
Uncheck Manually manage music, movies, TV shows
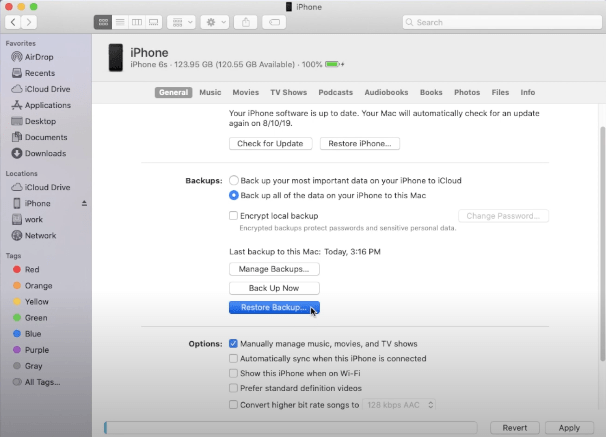click(233, 343)
